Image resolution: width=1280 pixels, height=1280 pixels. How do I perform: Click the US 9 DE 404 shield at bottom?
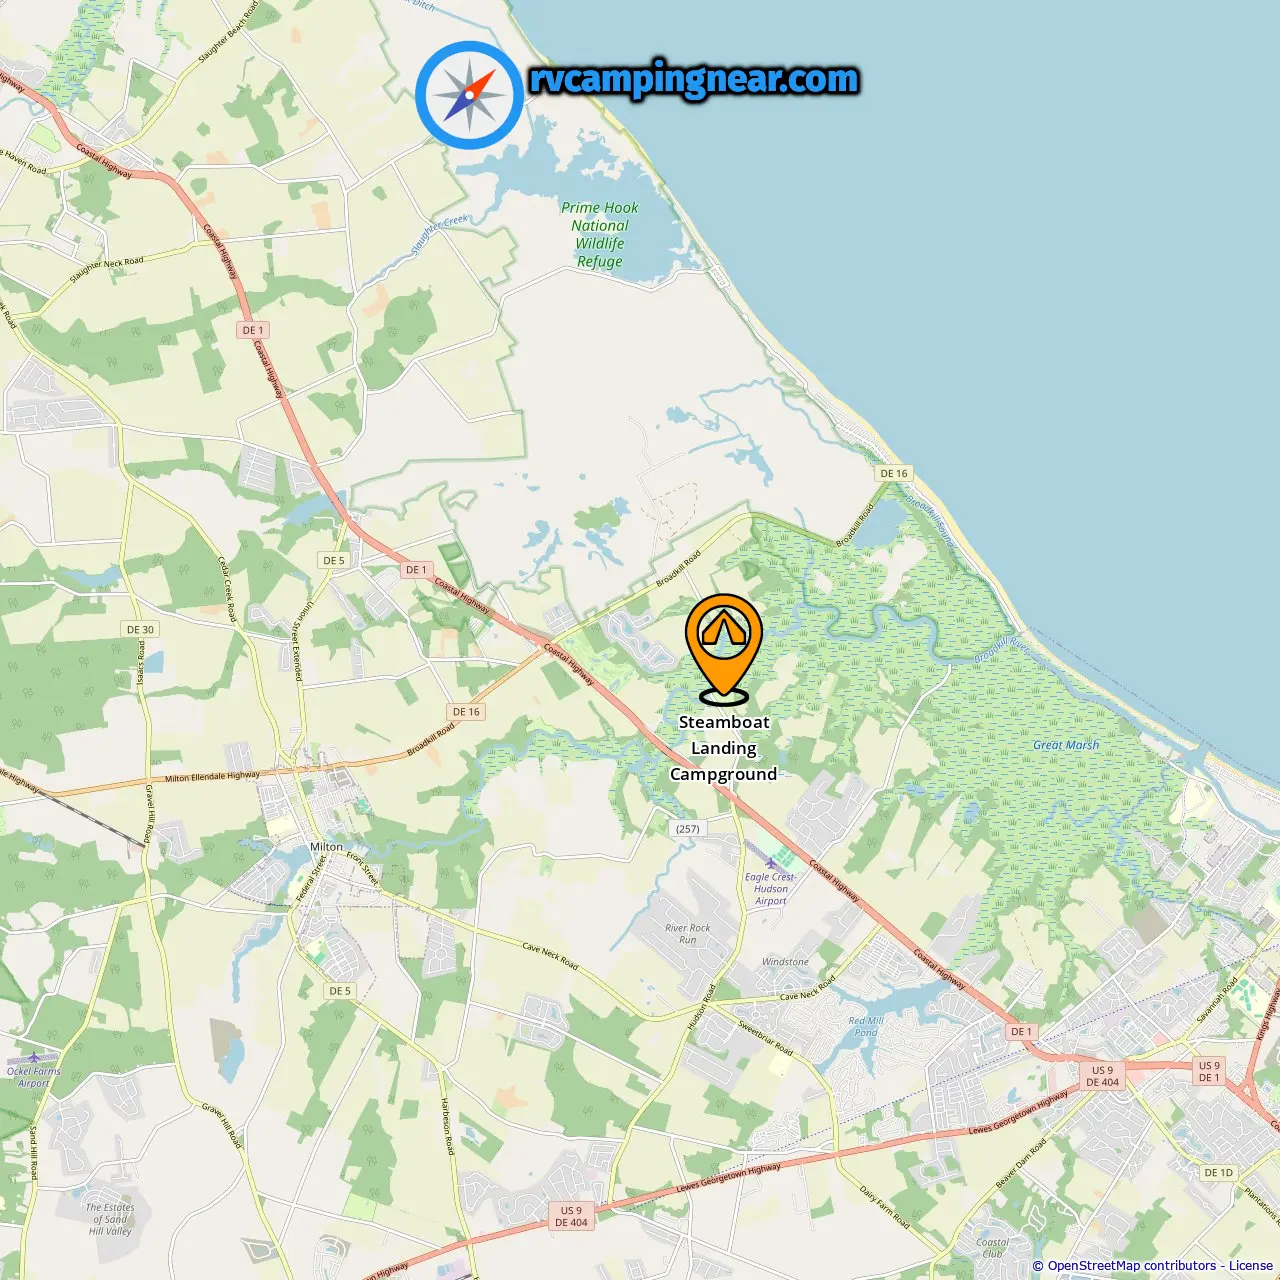571,1216
